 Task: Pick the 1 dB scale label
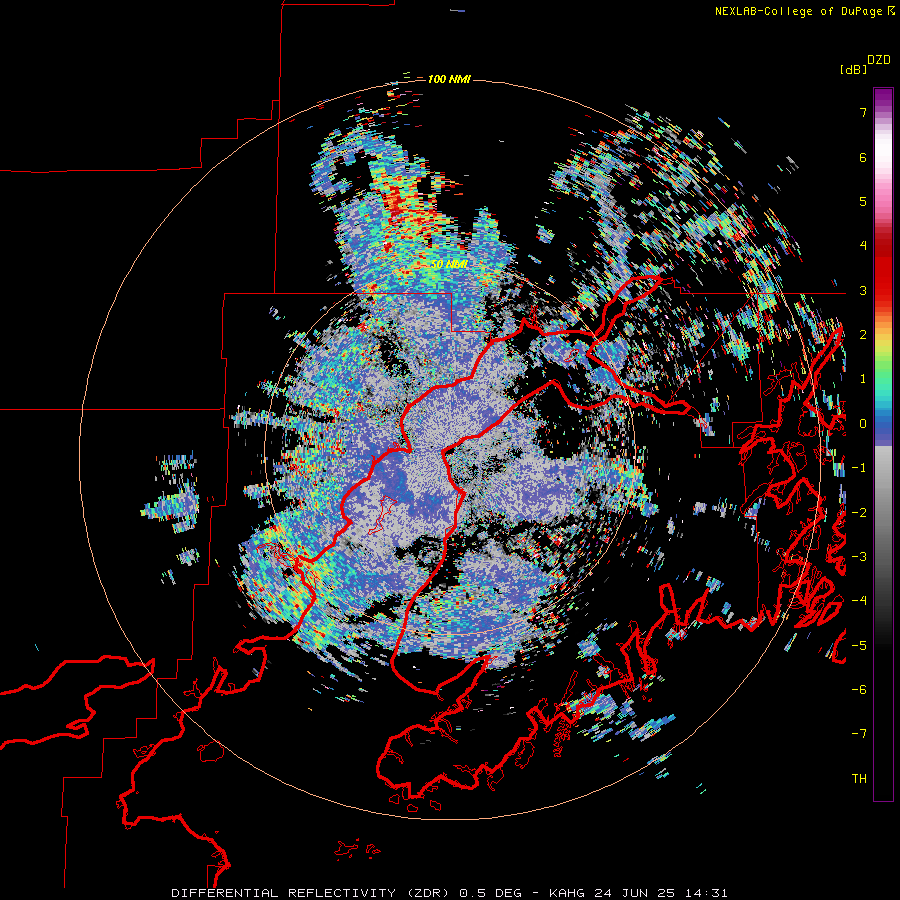coord(863,379)
